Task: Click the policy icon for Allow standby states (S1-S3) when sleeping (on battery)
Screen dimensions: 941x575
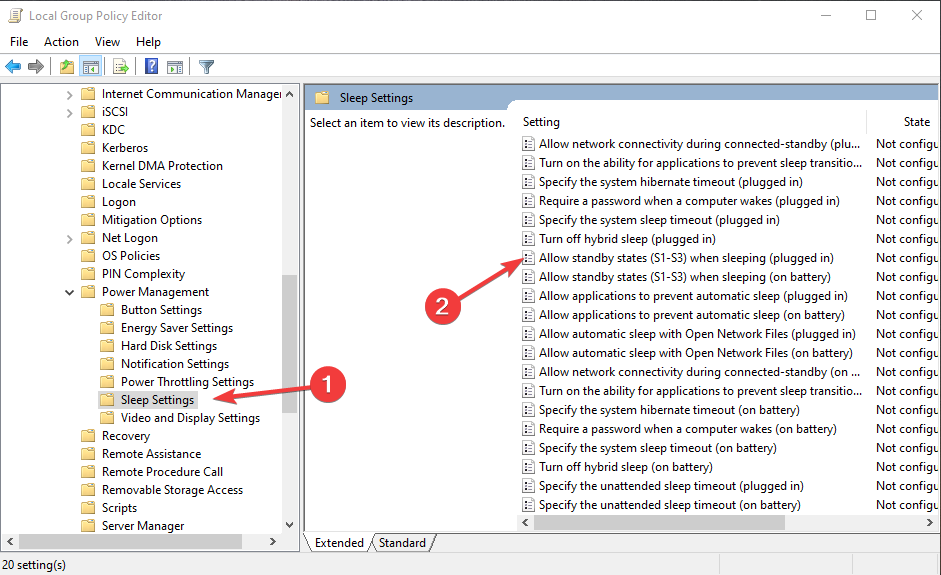Action: coord(528,277)
